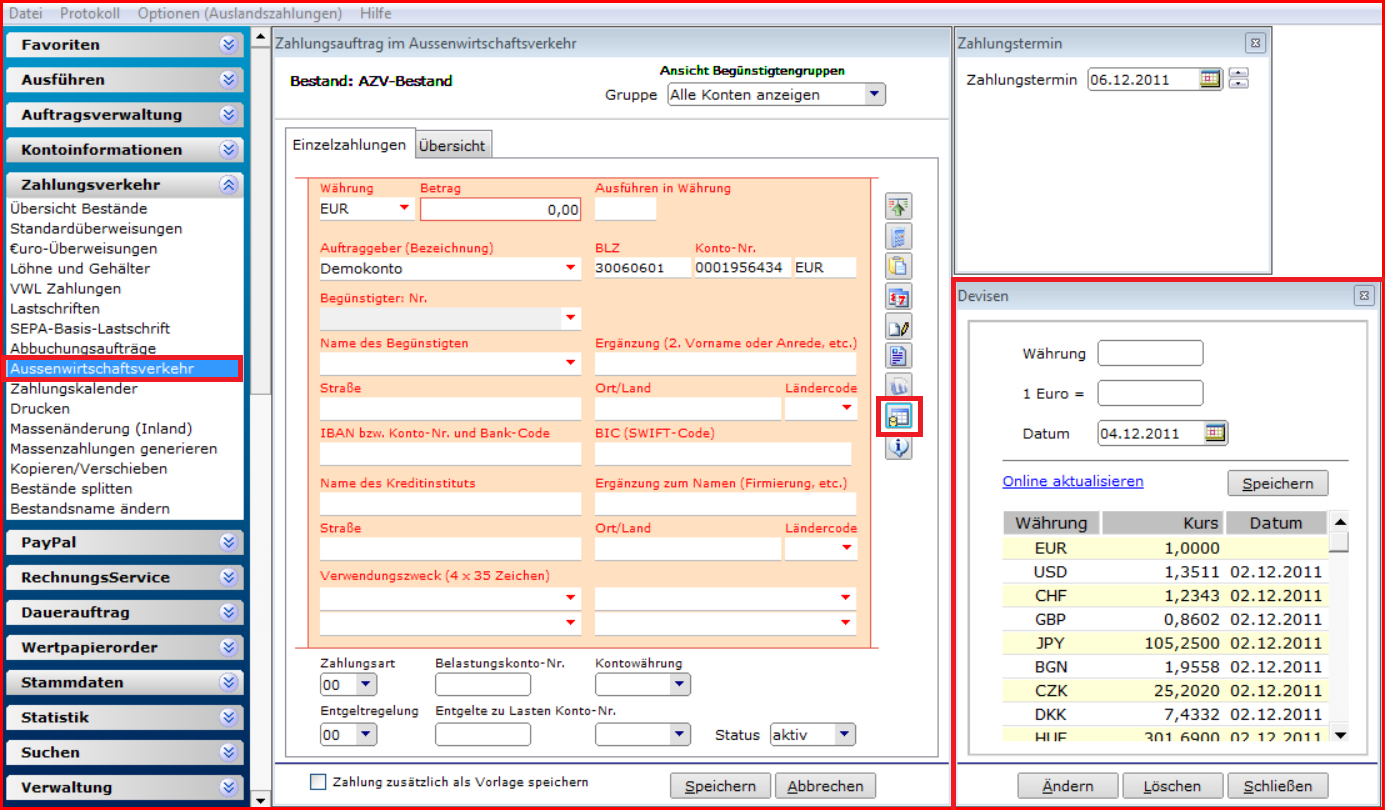Click the Schließen button in Devisen
The width and height of the screenshot is (1385, 810).
[1278, 786]
